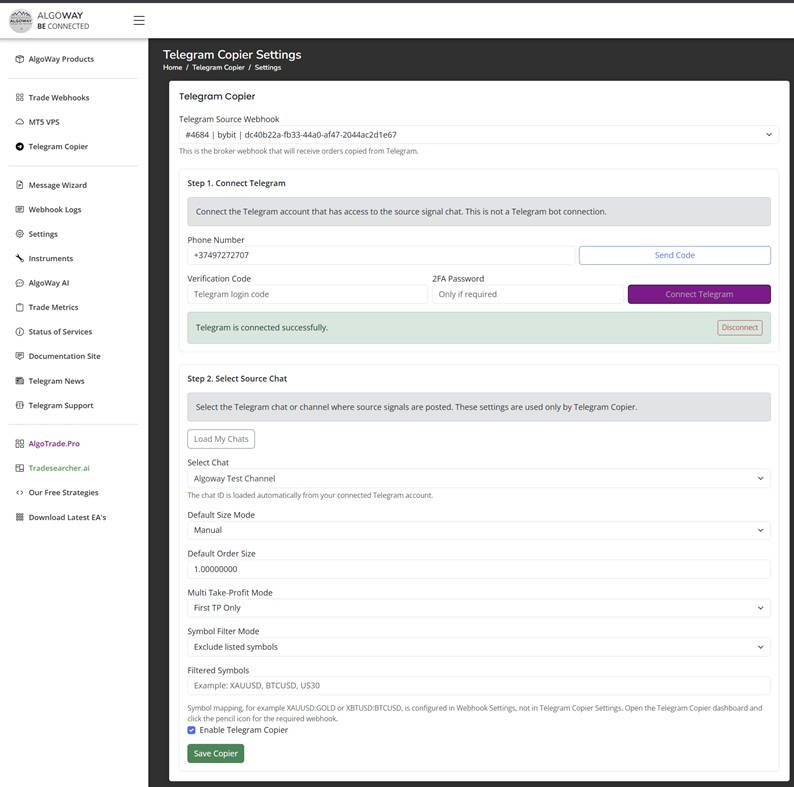Viewport: 794px width, 787px height.
Task: Click the Webhook Logs icon
Action: coord(20,209)
